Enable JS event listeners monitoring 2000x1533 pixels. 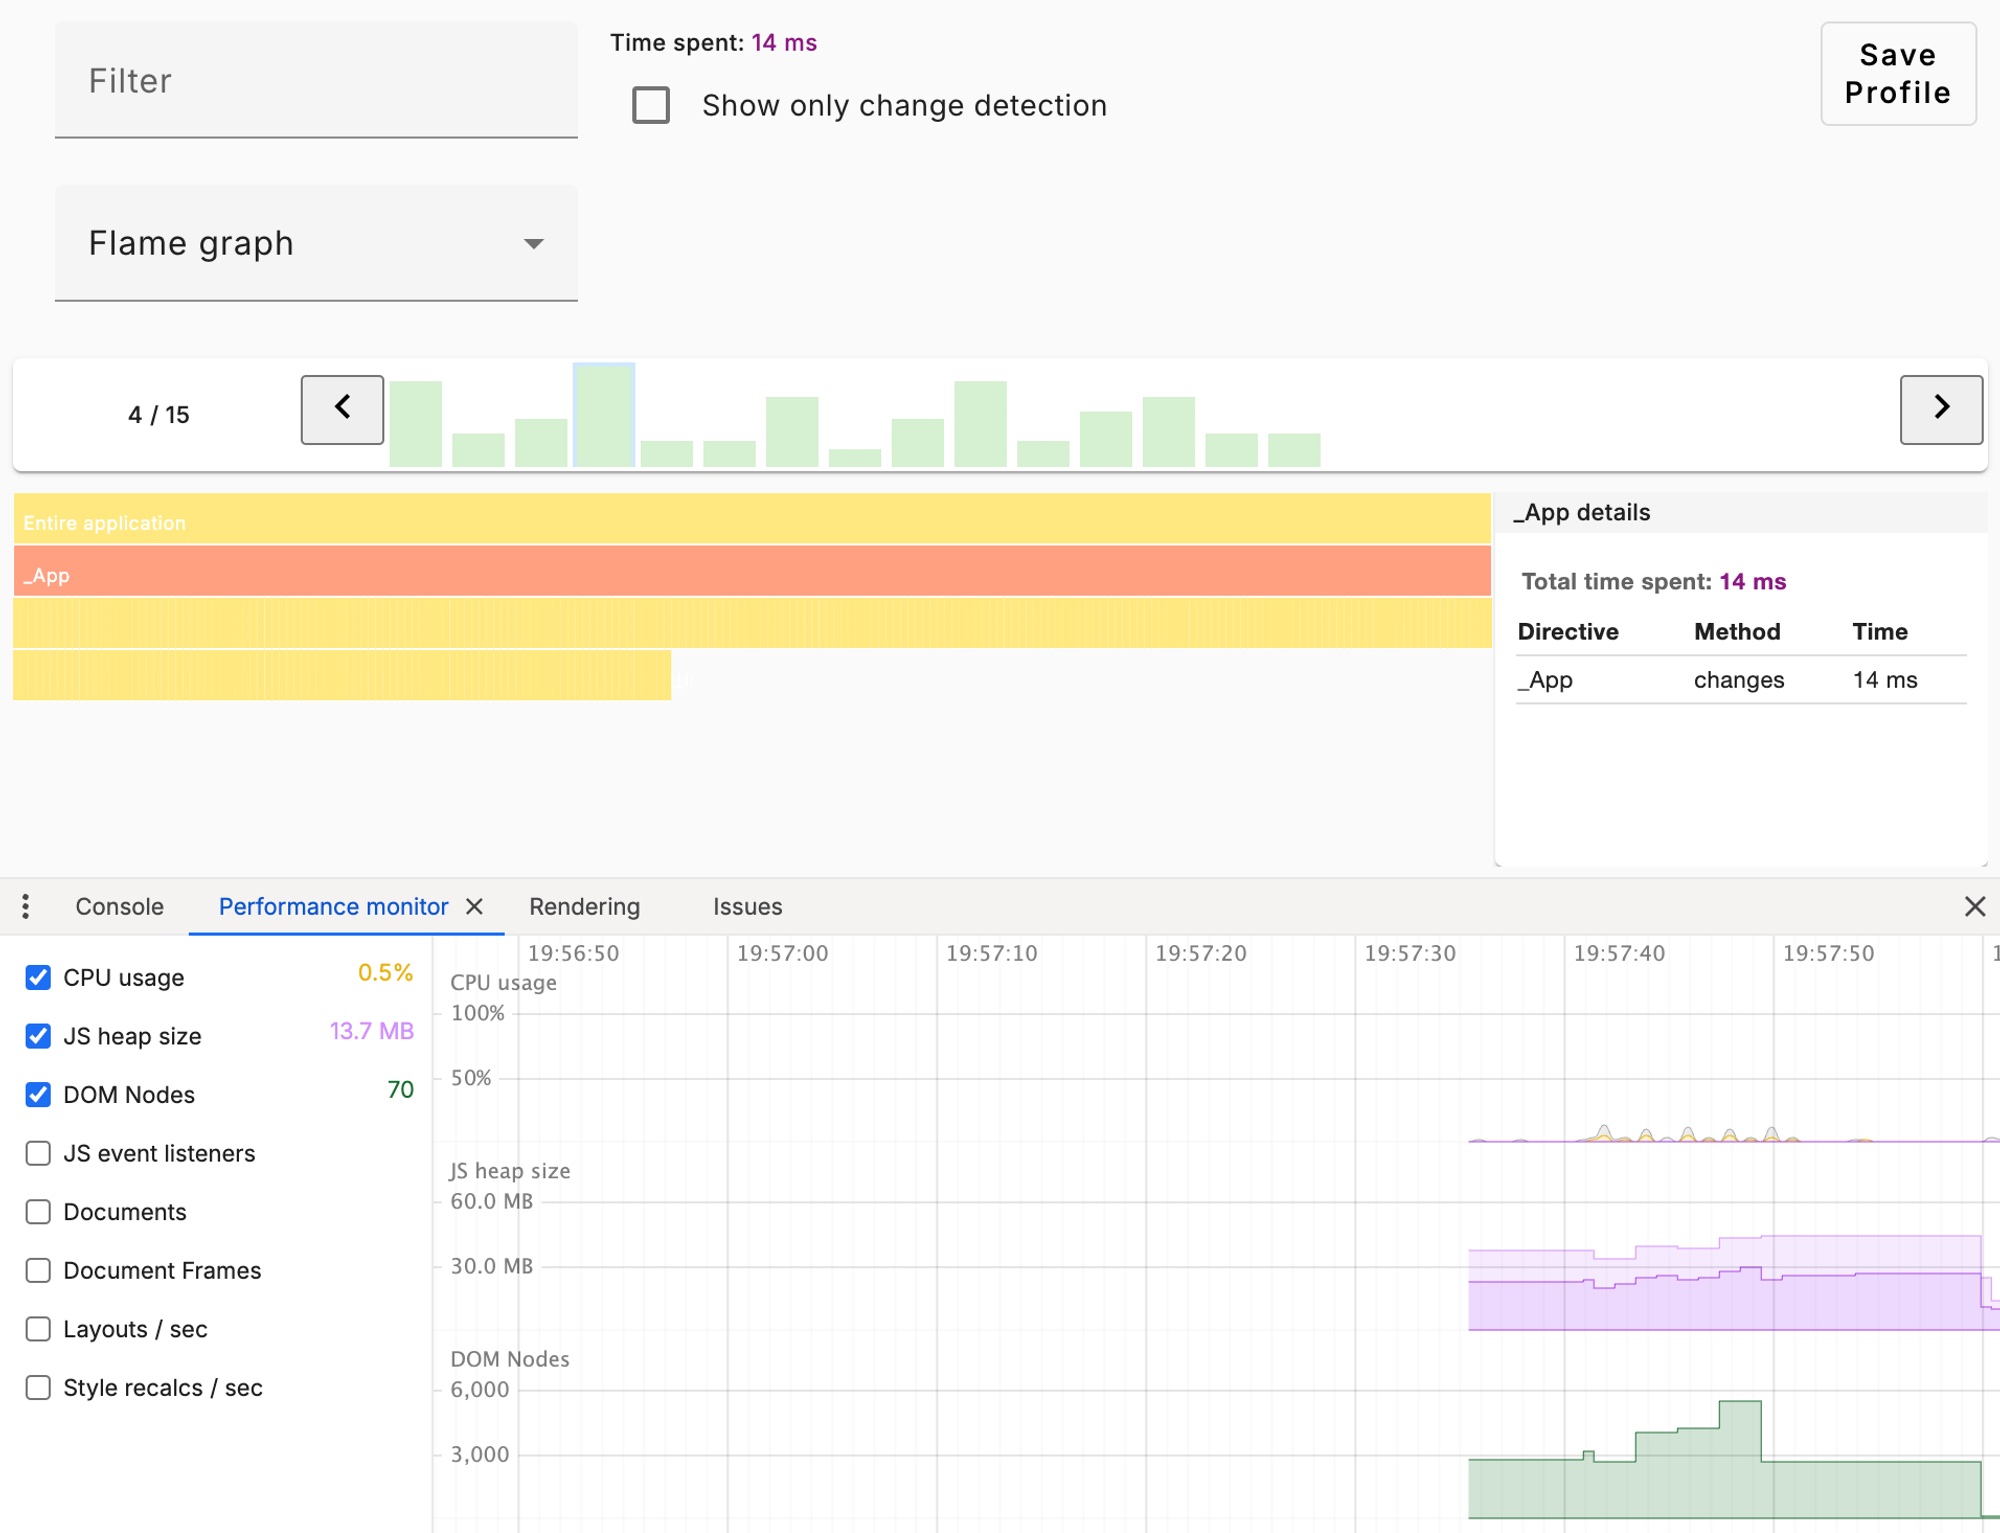(x=38, y=1153)
